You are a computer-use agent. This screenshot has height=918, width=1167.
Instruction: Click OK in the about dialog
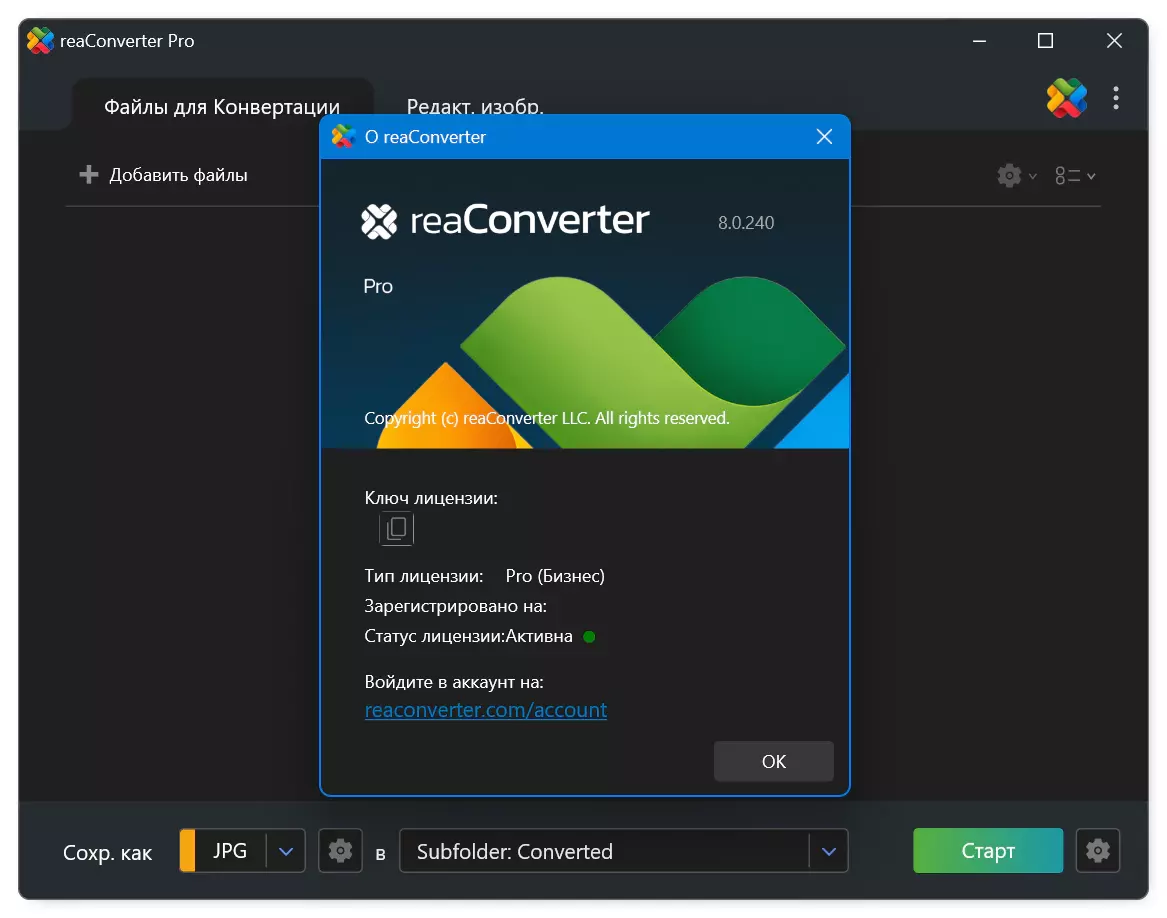pyautogui.click(x=773, y=761)
